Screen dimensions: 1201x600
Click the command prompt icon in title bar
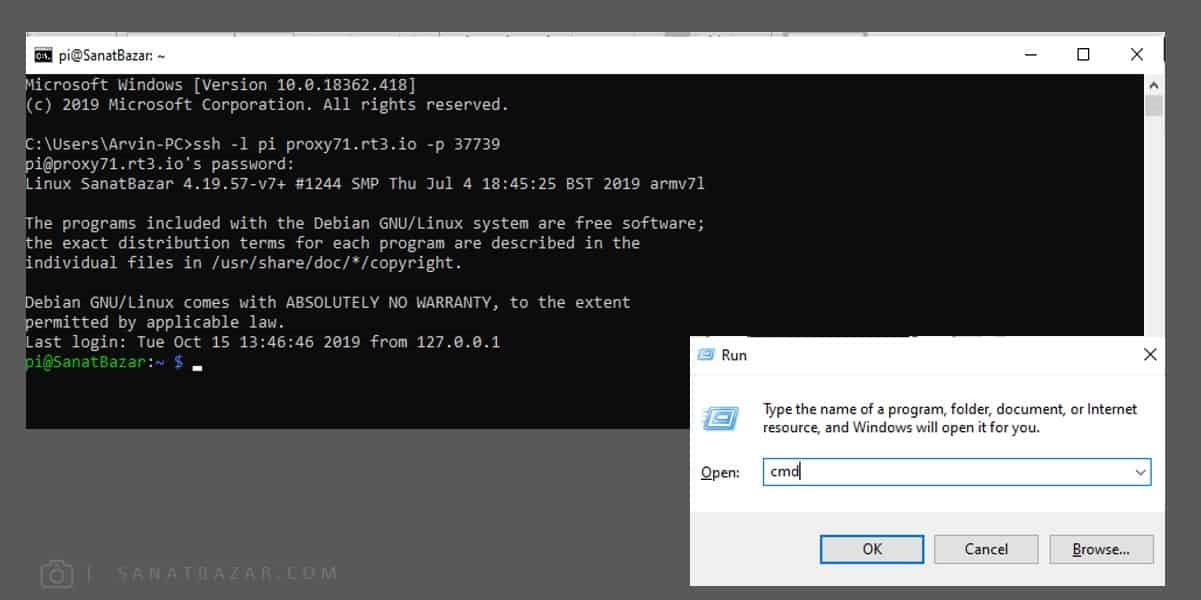coord(43,55)
